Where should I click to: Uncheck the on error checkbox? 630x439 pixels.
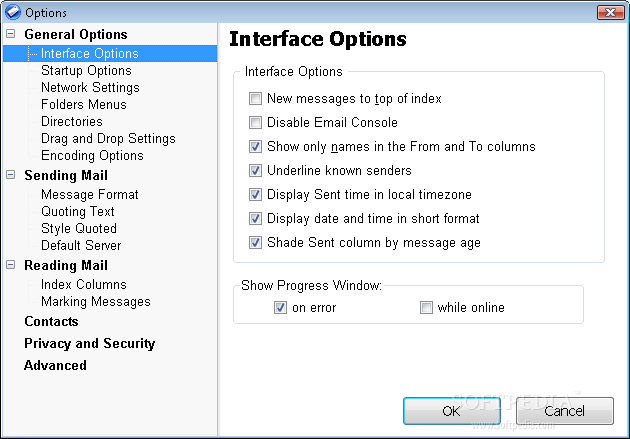pos(280,308)
